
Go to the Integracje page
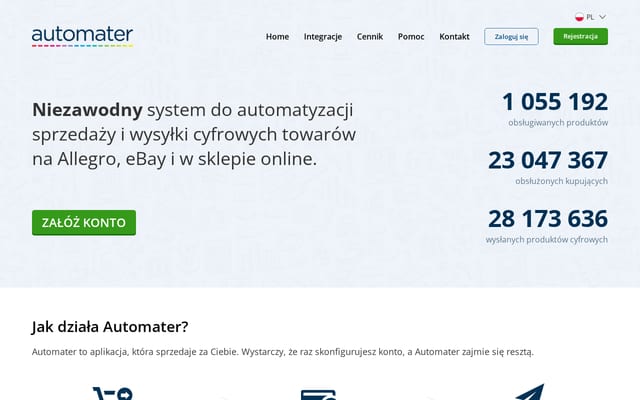point(323,37)
